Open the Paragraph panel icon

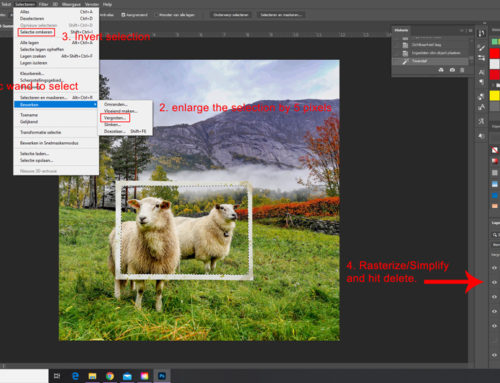pyautogui.click(x=481, y=82)
